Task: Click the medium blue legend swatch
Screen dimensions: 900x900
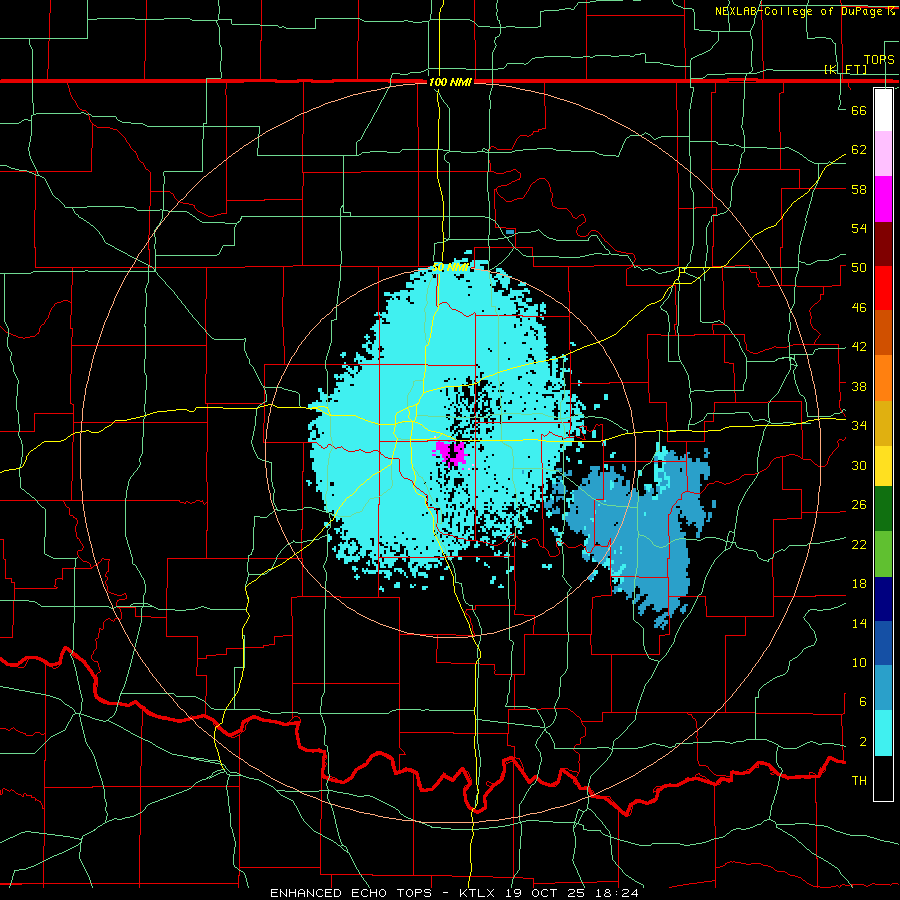Action: point(883,644)
